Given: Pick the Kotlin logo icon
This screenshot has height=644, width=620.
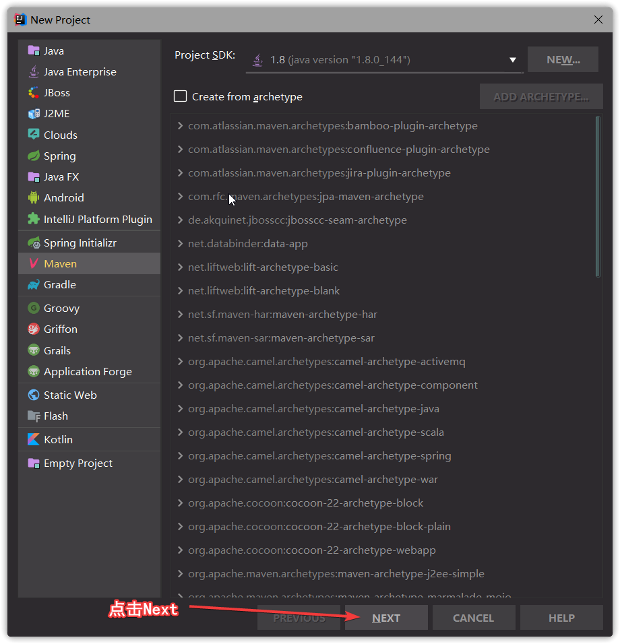Looking at the screenshot, I should point(33,439).
